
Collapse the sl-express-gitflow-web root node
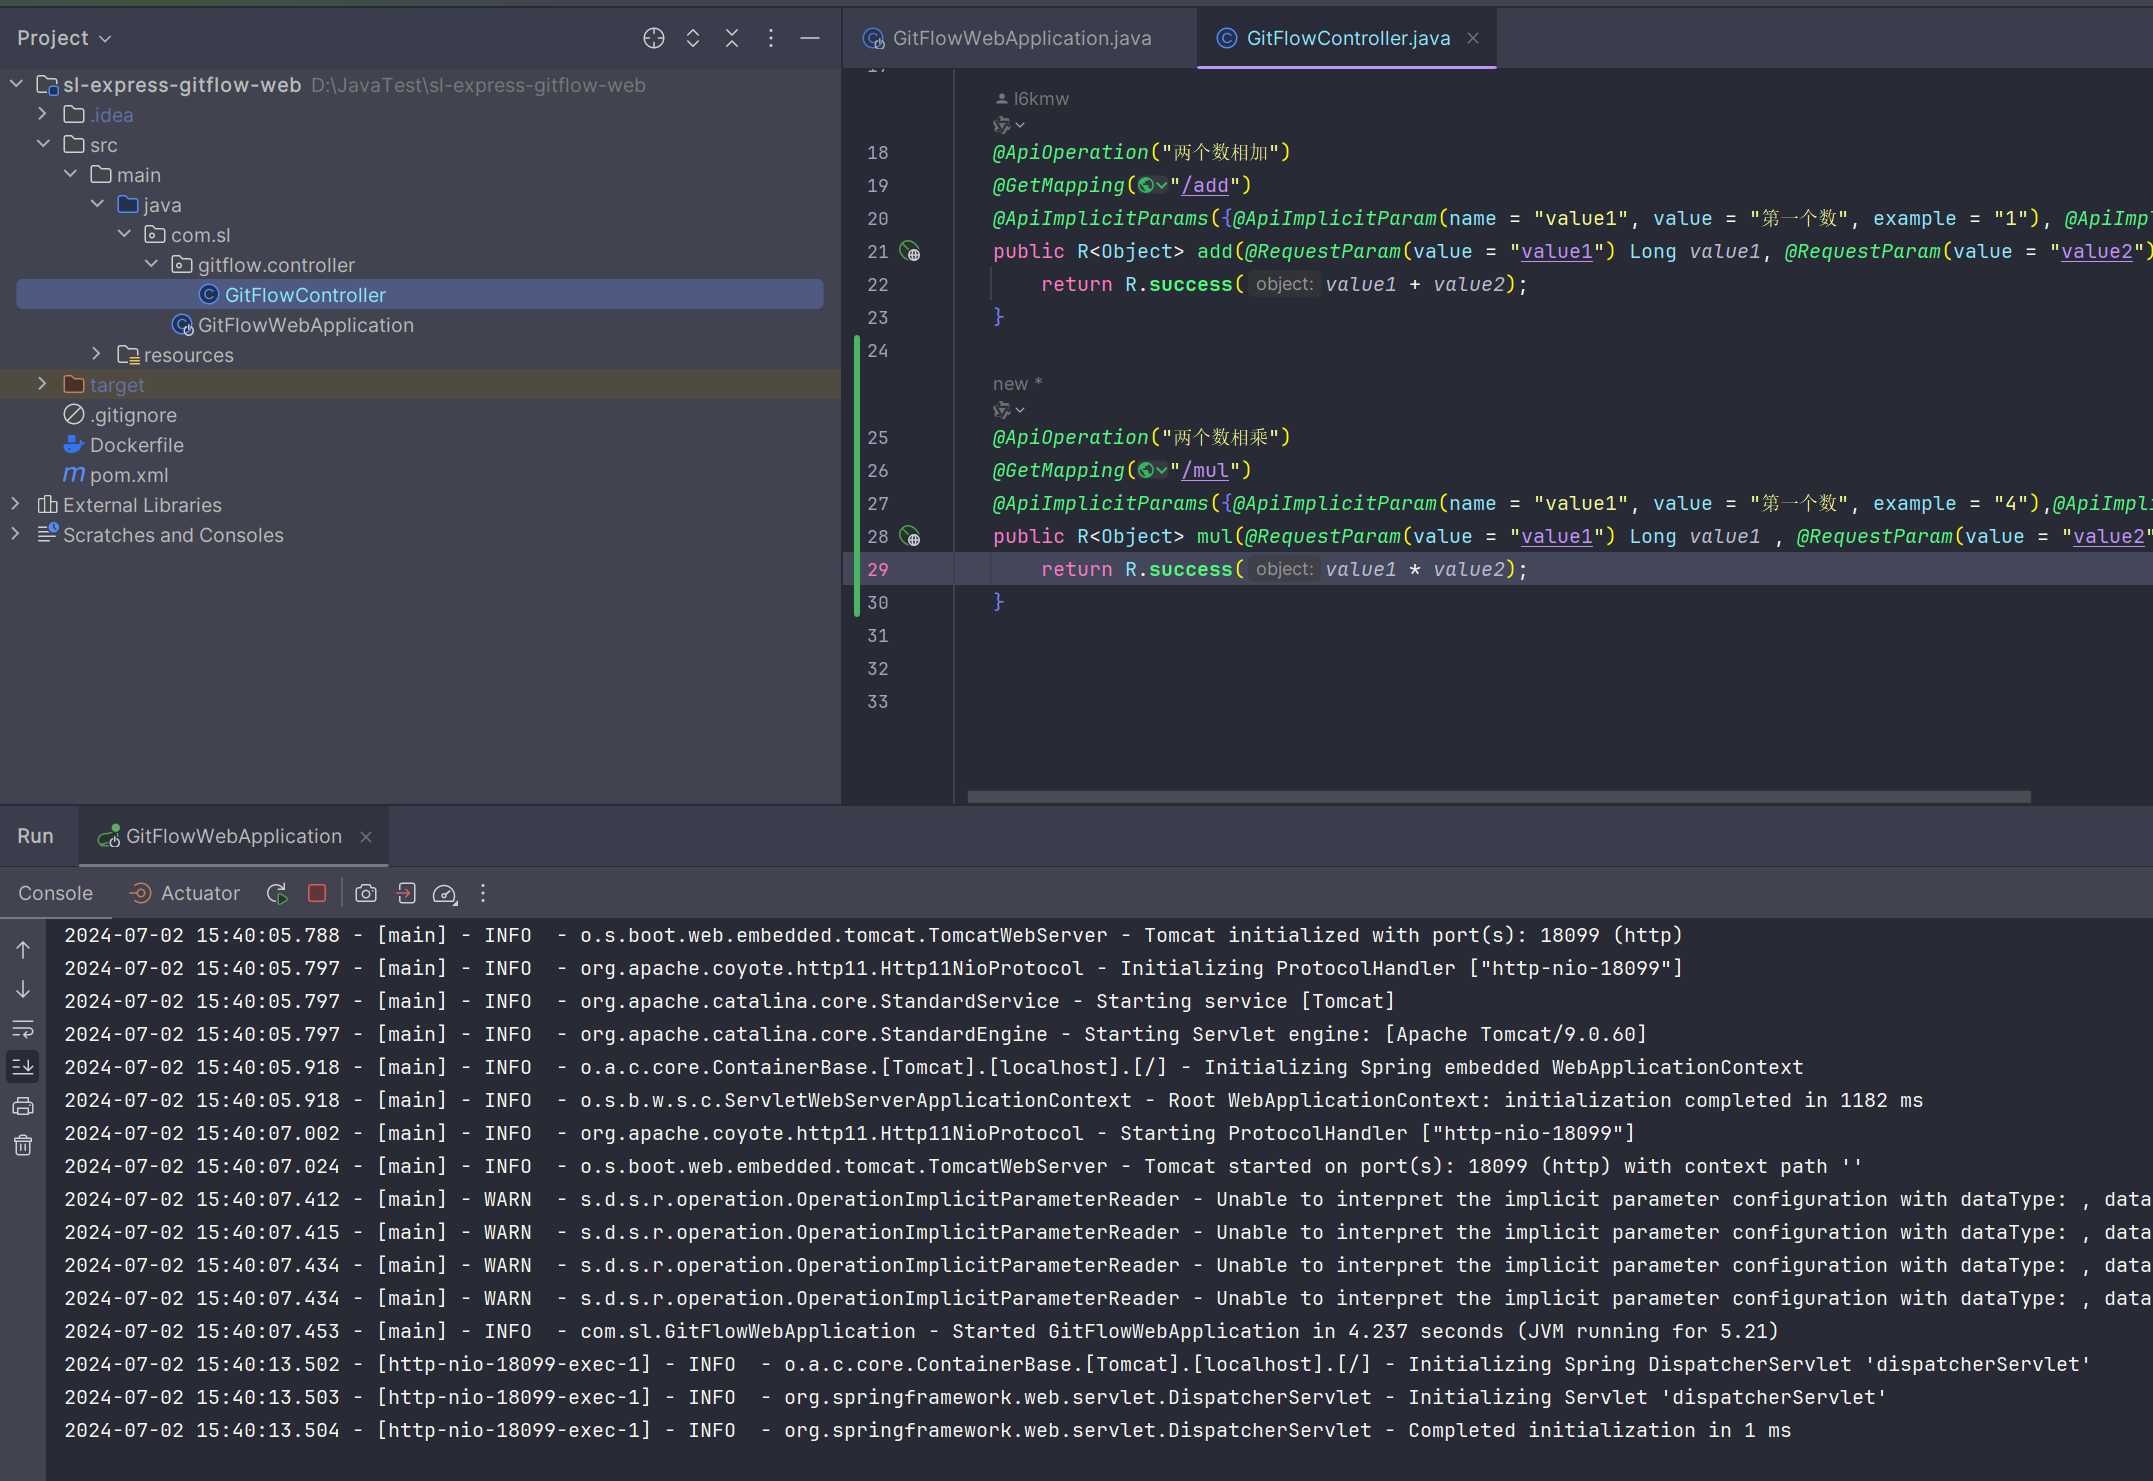click(x=17, y=85)
